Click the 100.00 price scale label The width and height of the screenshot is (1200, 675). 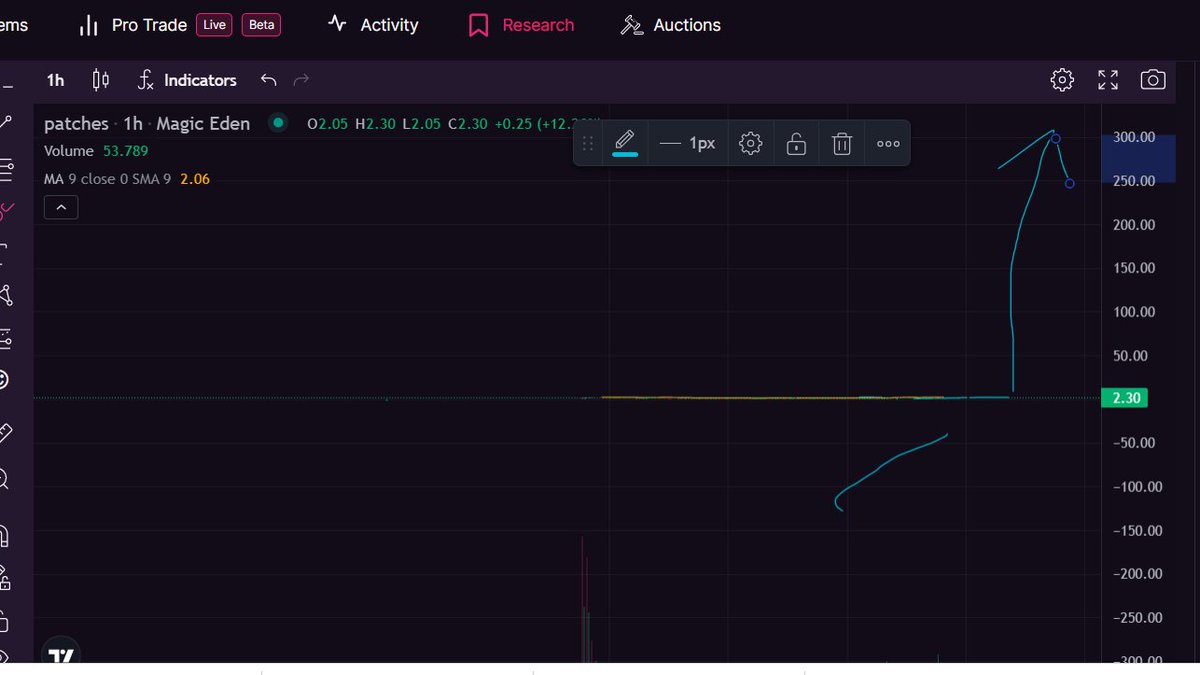pos(1134,312)
